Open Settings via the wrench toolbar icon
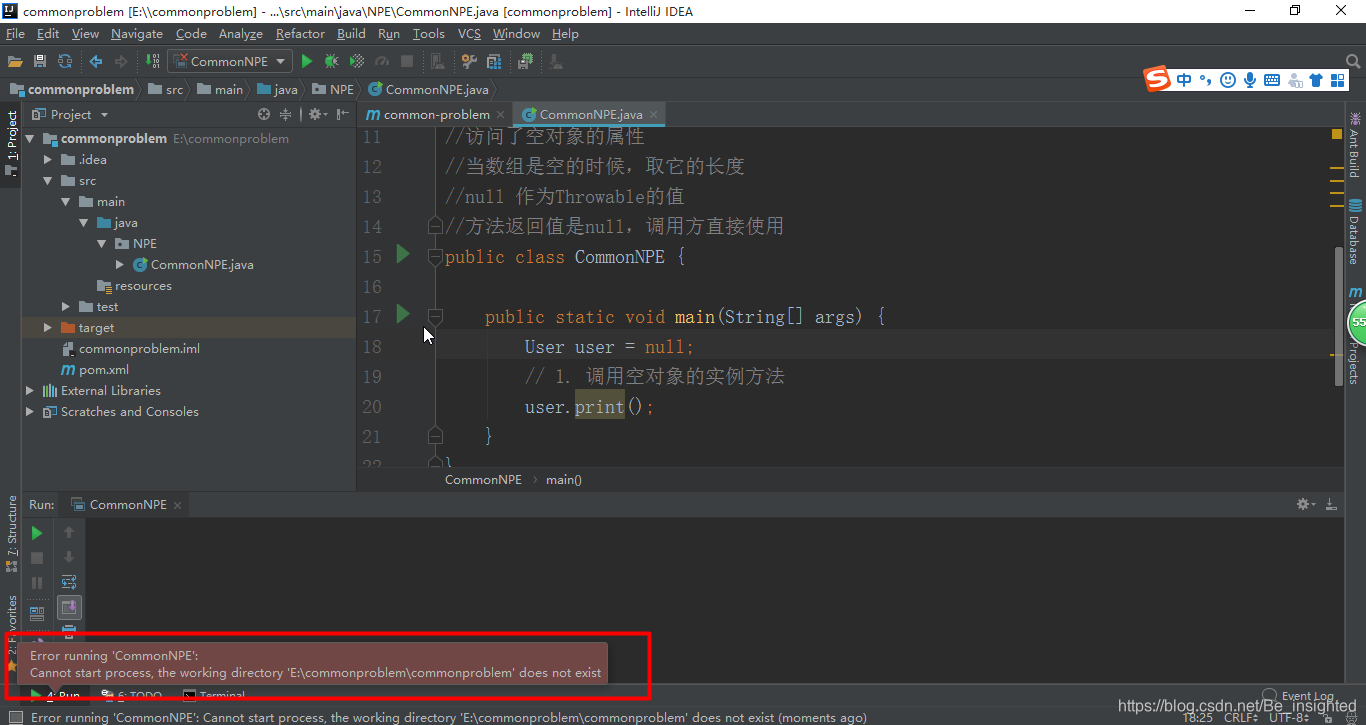 [x=468, y=61]
